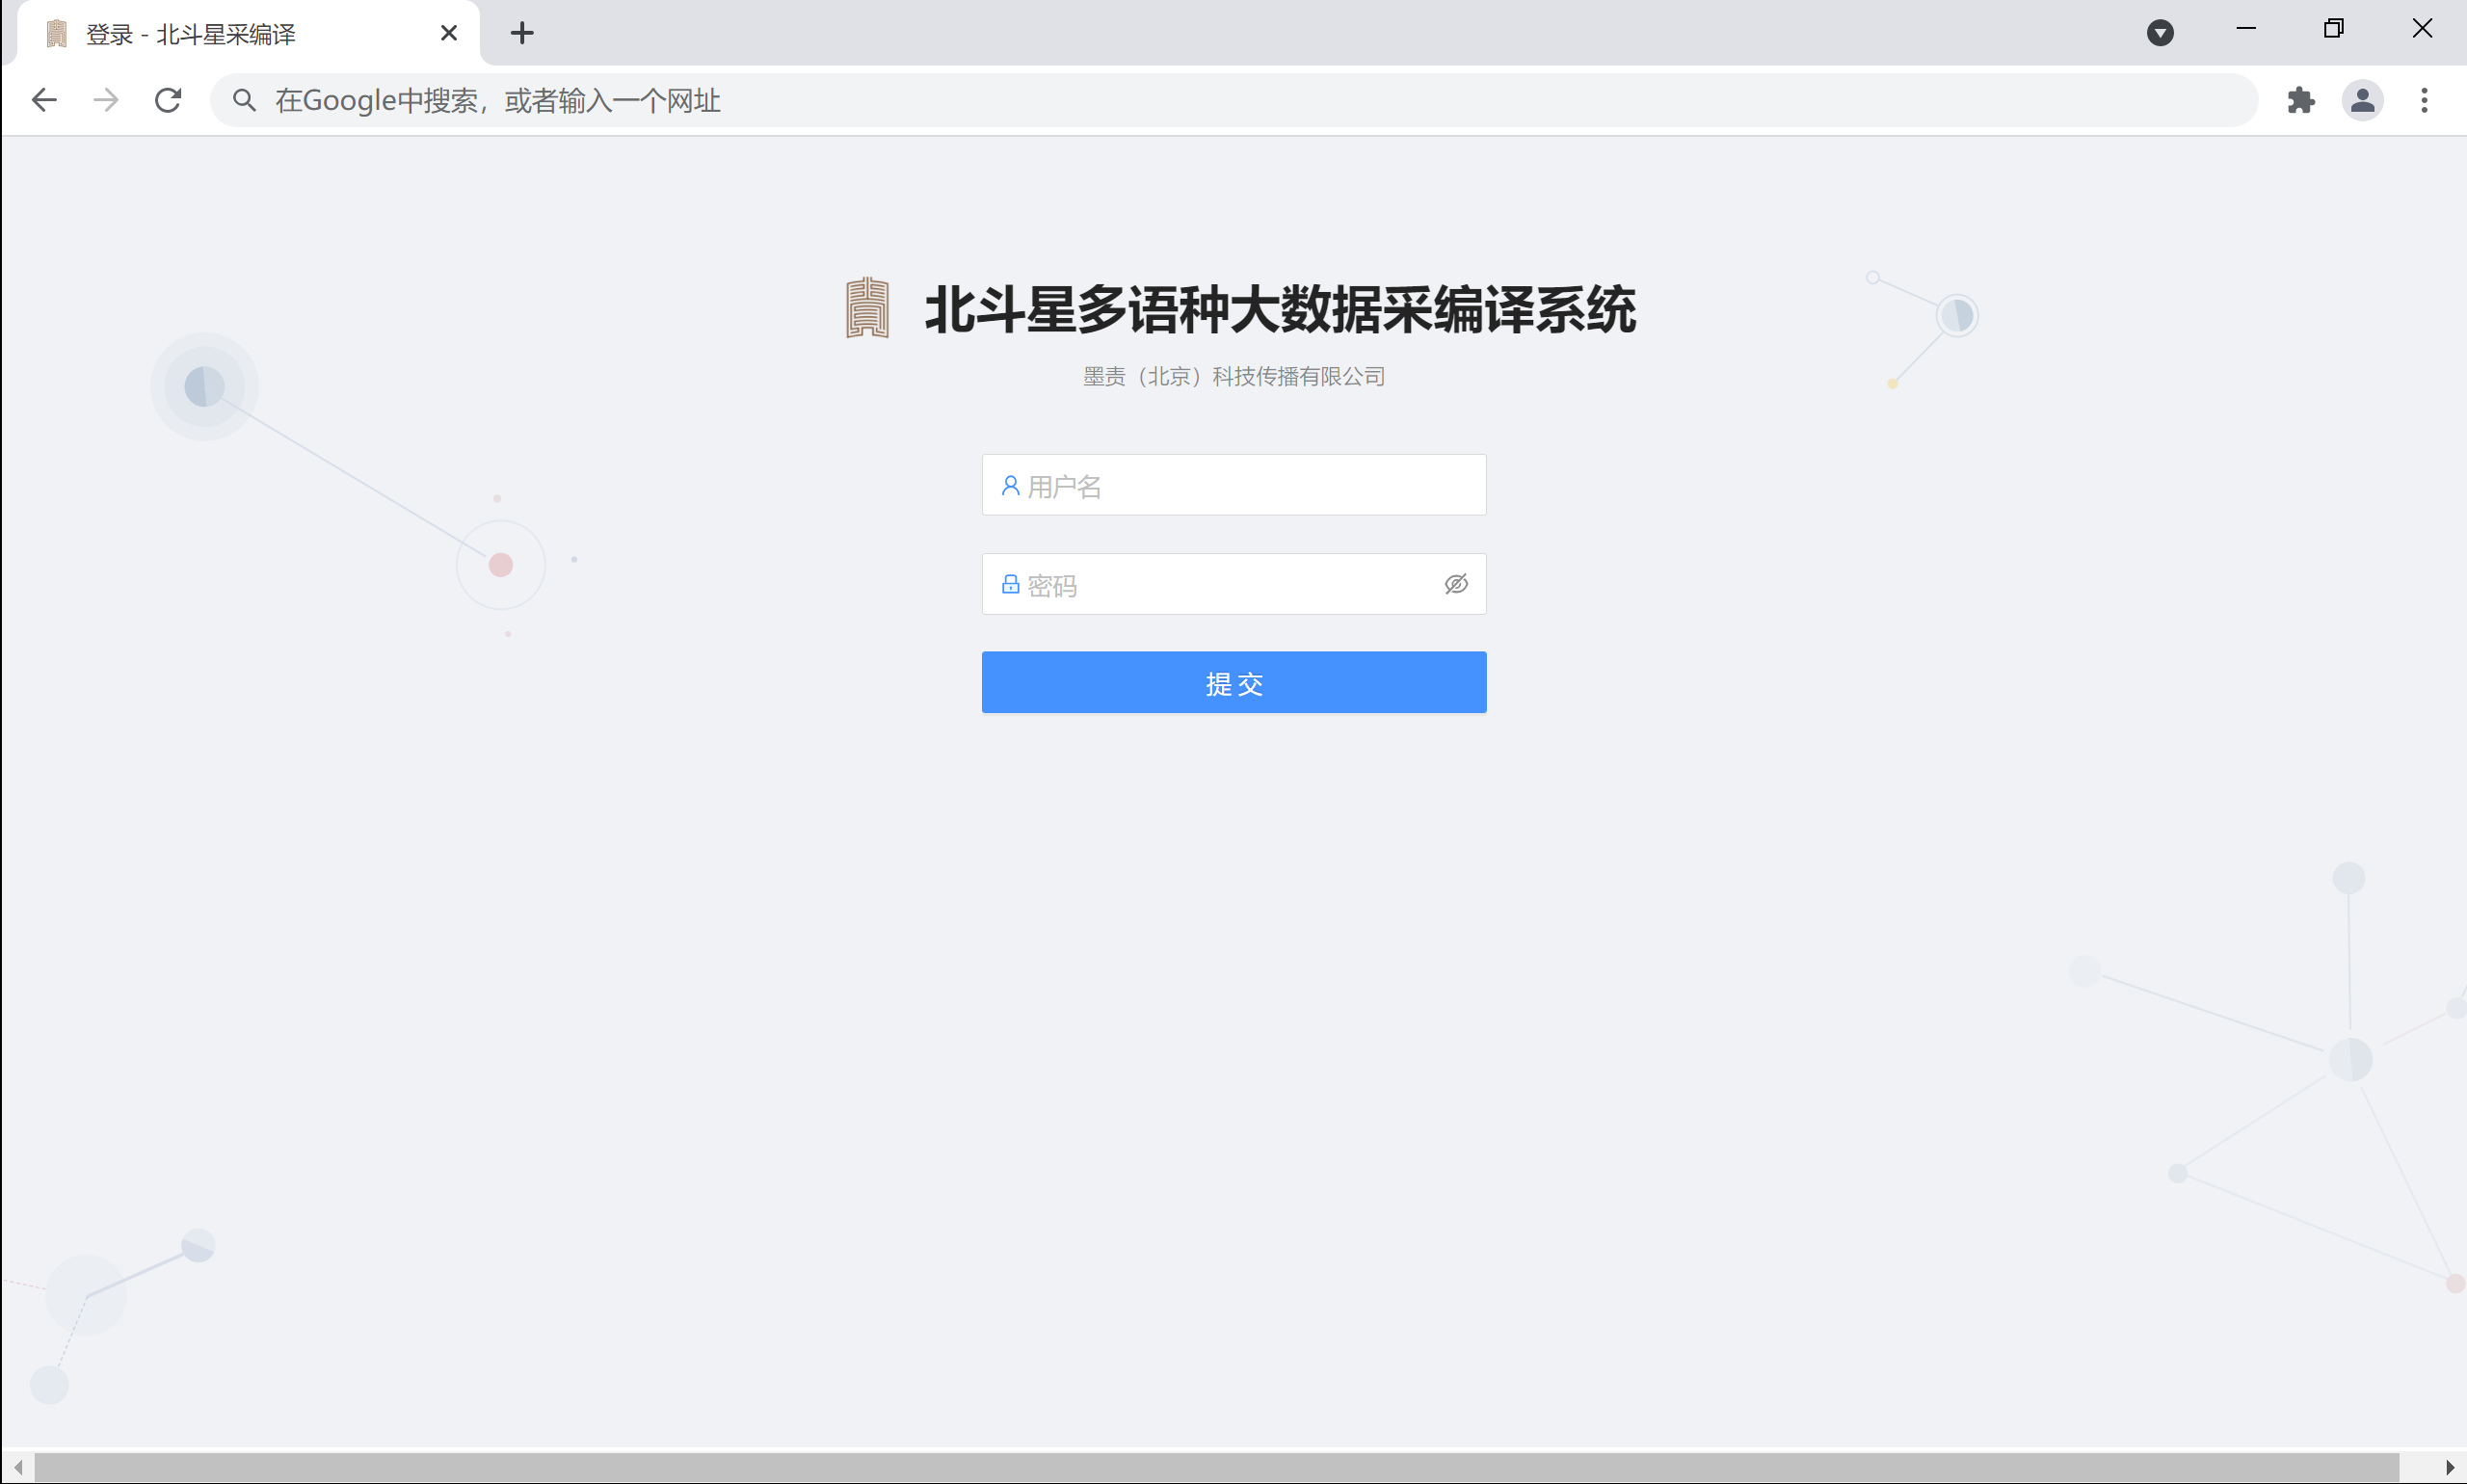Image resolution: width=2467 pixels, height=1484 pixels.
Task: Restore down the browser window
Action: coord(2333,28)
